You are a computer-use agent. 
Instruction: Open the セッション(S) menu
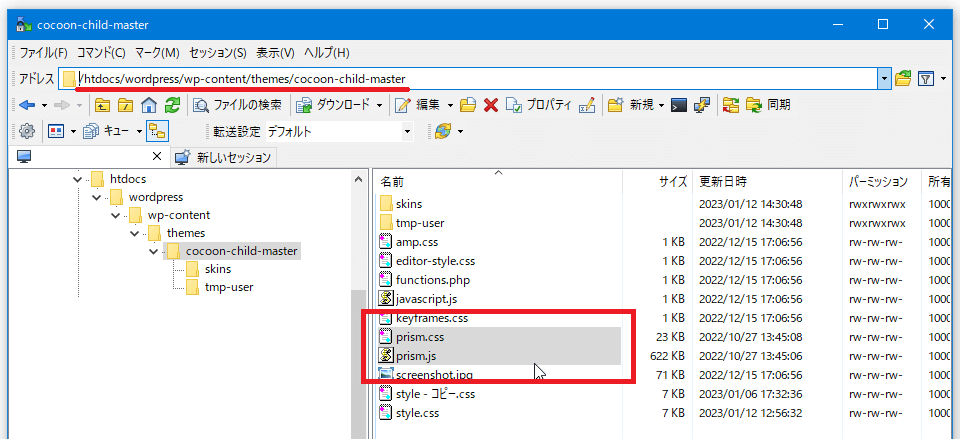(218, 52)
